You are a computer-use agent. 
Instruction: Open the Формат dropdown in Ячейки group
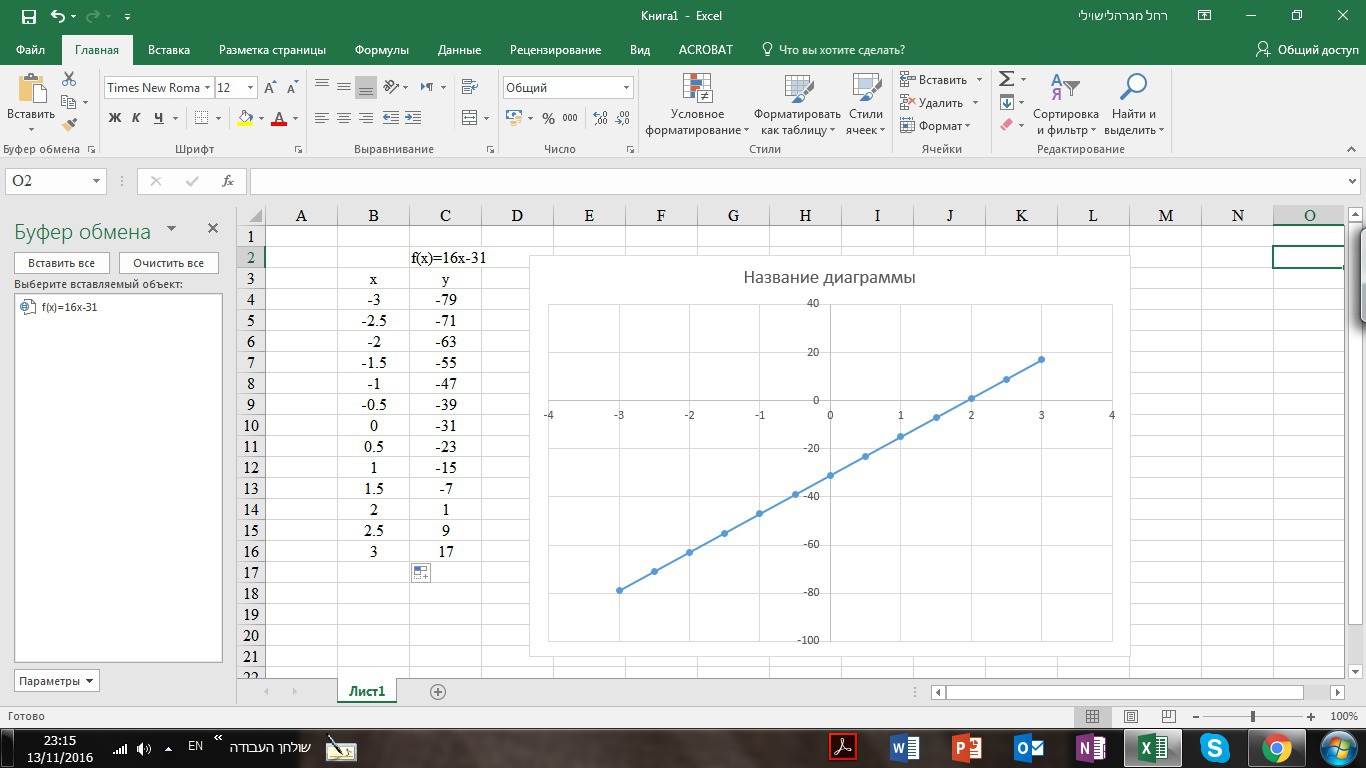click(x=935, y=126)
